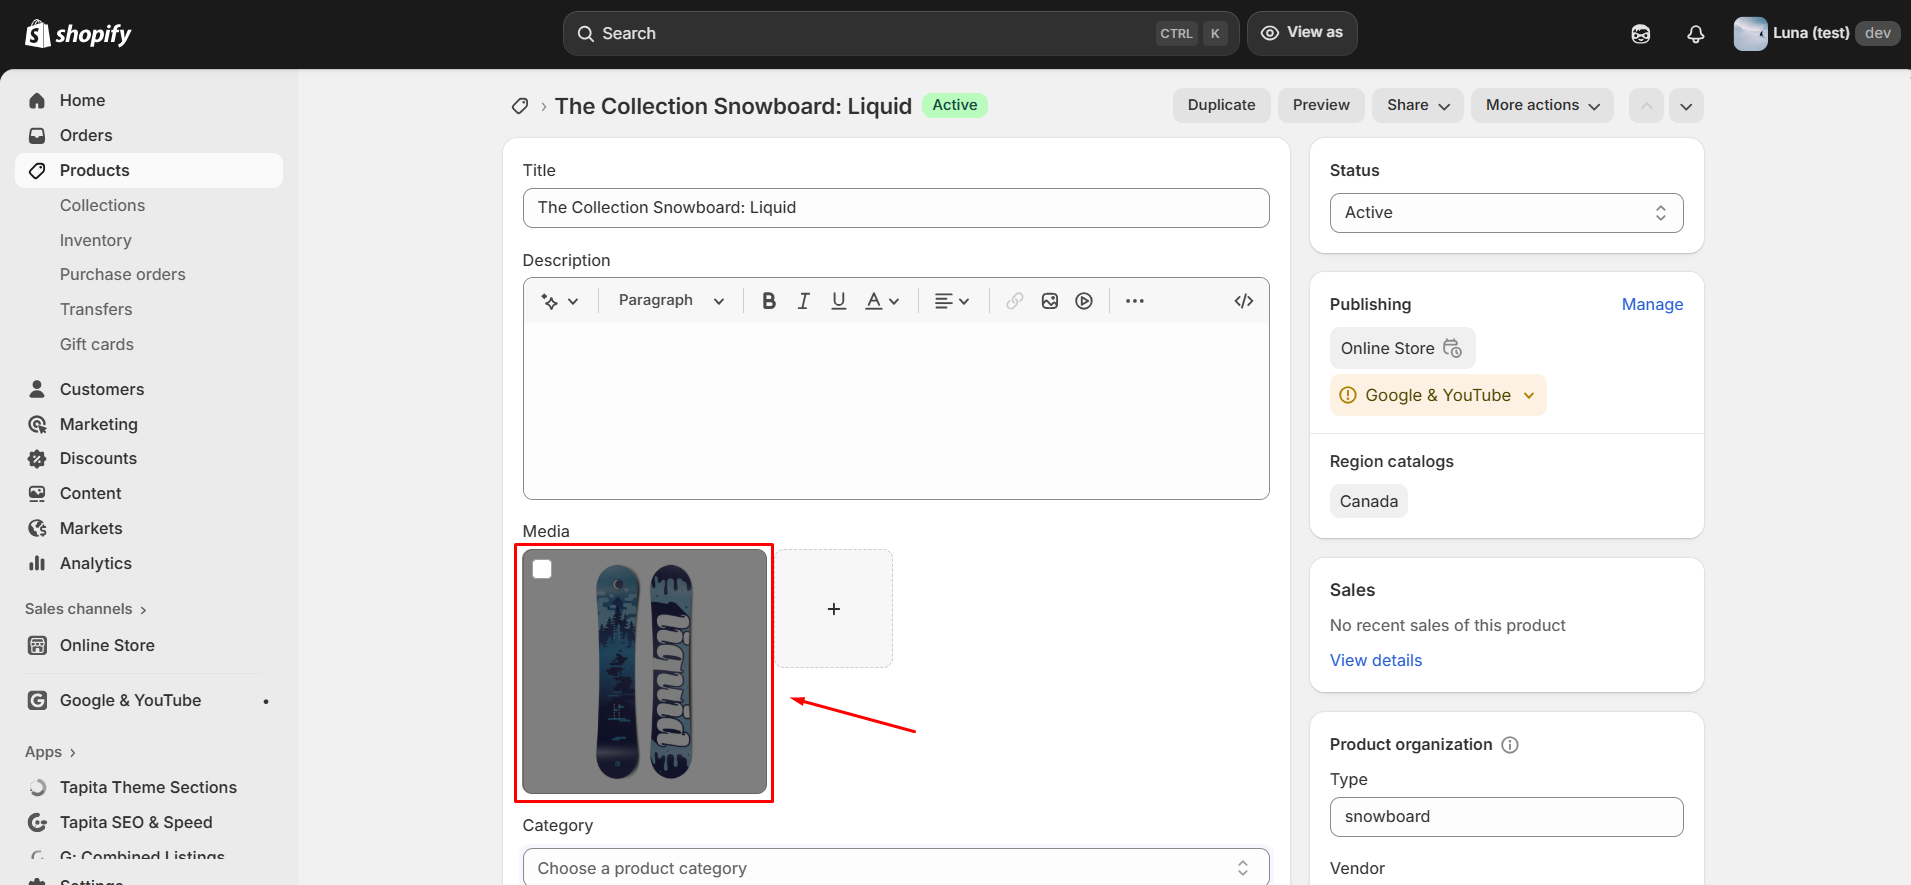Open Gift cards in the sidebar

point(97,344)
